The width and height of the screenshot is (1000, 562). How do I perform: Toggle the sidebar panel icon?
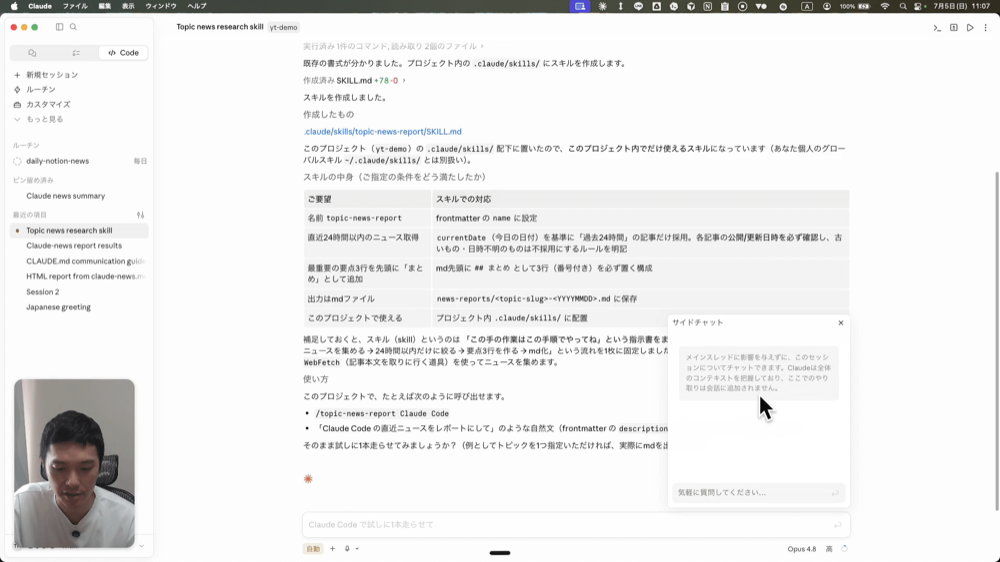tap(59, 27)
